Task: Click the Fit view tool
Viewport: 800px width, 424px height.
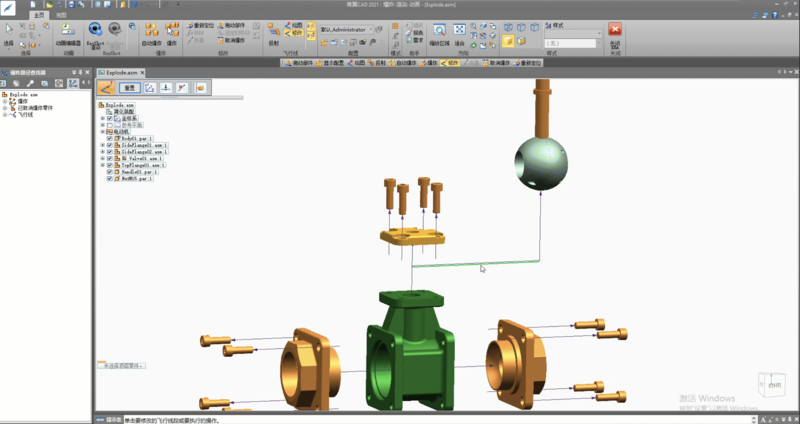Action: click(x=459, y=34)
